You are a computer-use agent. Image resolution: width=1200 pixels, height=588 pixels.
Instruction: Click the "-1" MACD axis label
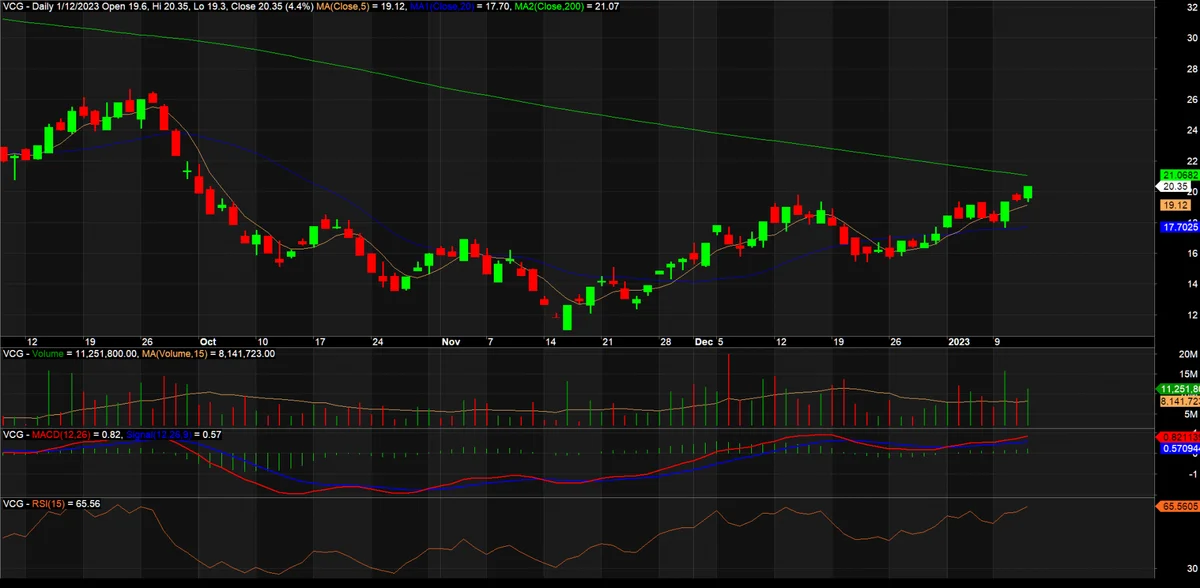(1192, 476)
